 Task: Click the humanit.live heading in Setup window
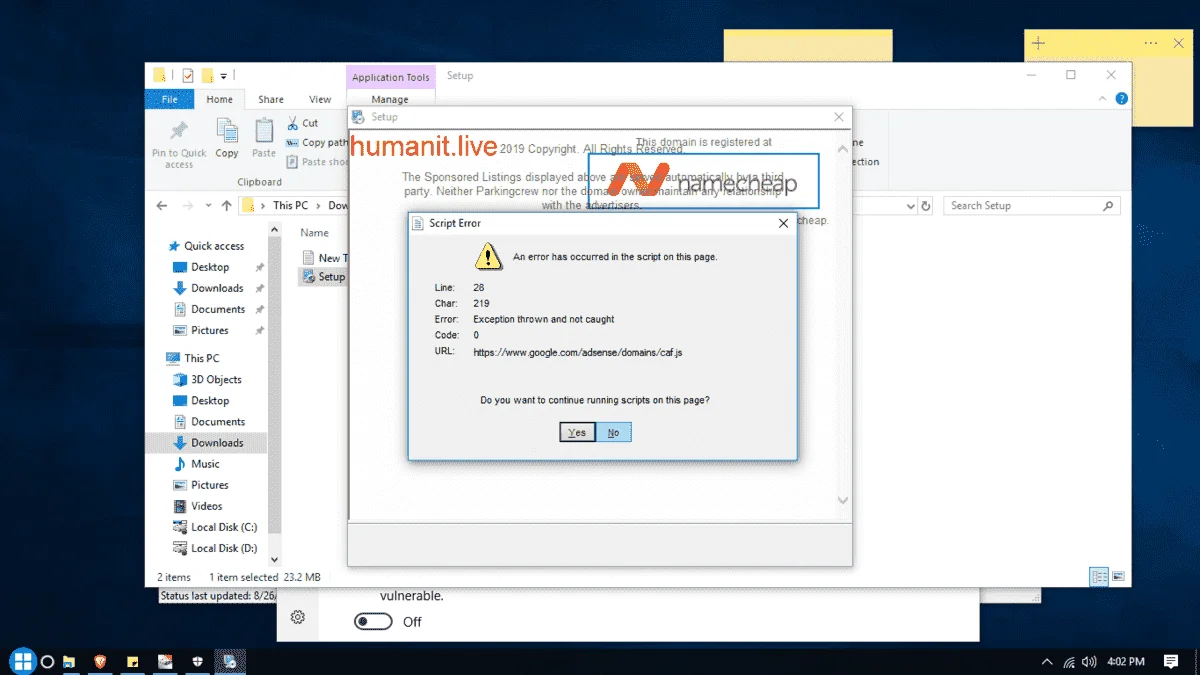(x=424, y=147)
